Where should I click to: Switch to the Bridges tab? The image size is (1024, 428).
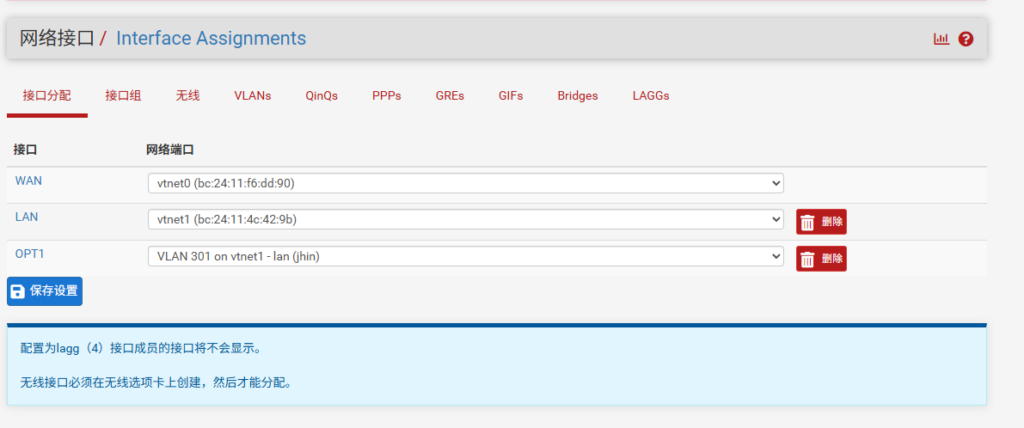(x=578, y=96)
